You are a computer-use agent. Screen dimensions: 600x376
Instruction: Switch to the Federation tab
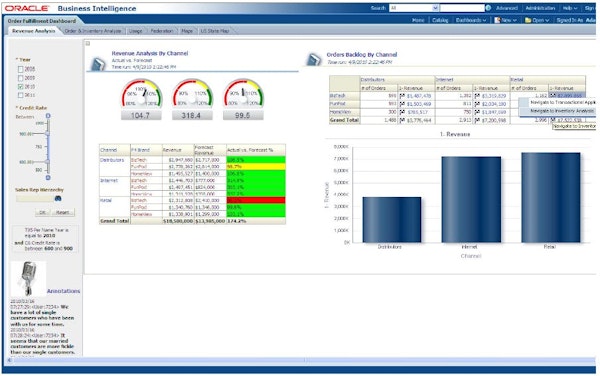pos(161,31)
